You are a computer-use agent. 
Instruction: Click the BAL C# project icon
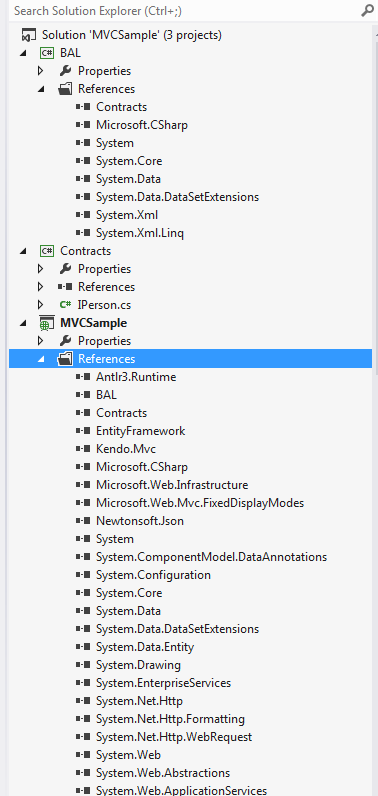pyautogui.click(x=47, y=53)
